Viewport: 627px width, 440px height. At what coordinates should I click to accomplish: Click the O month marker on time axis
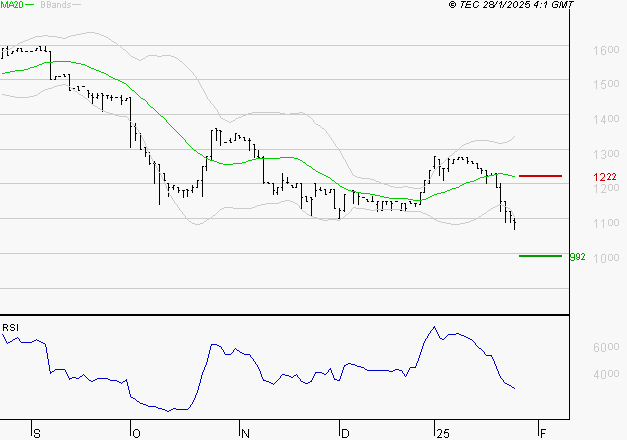136,434
